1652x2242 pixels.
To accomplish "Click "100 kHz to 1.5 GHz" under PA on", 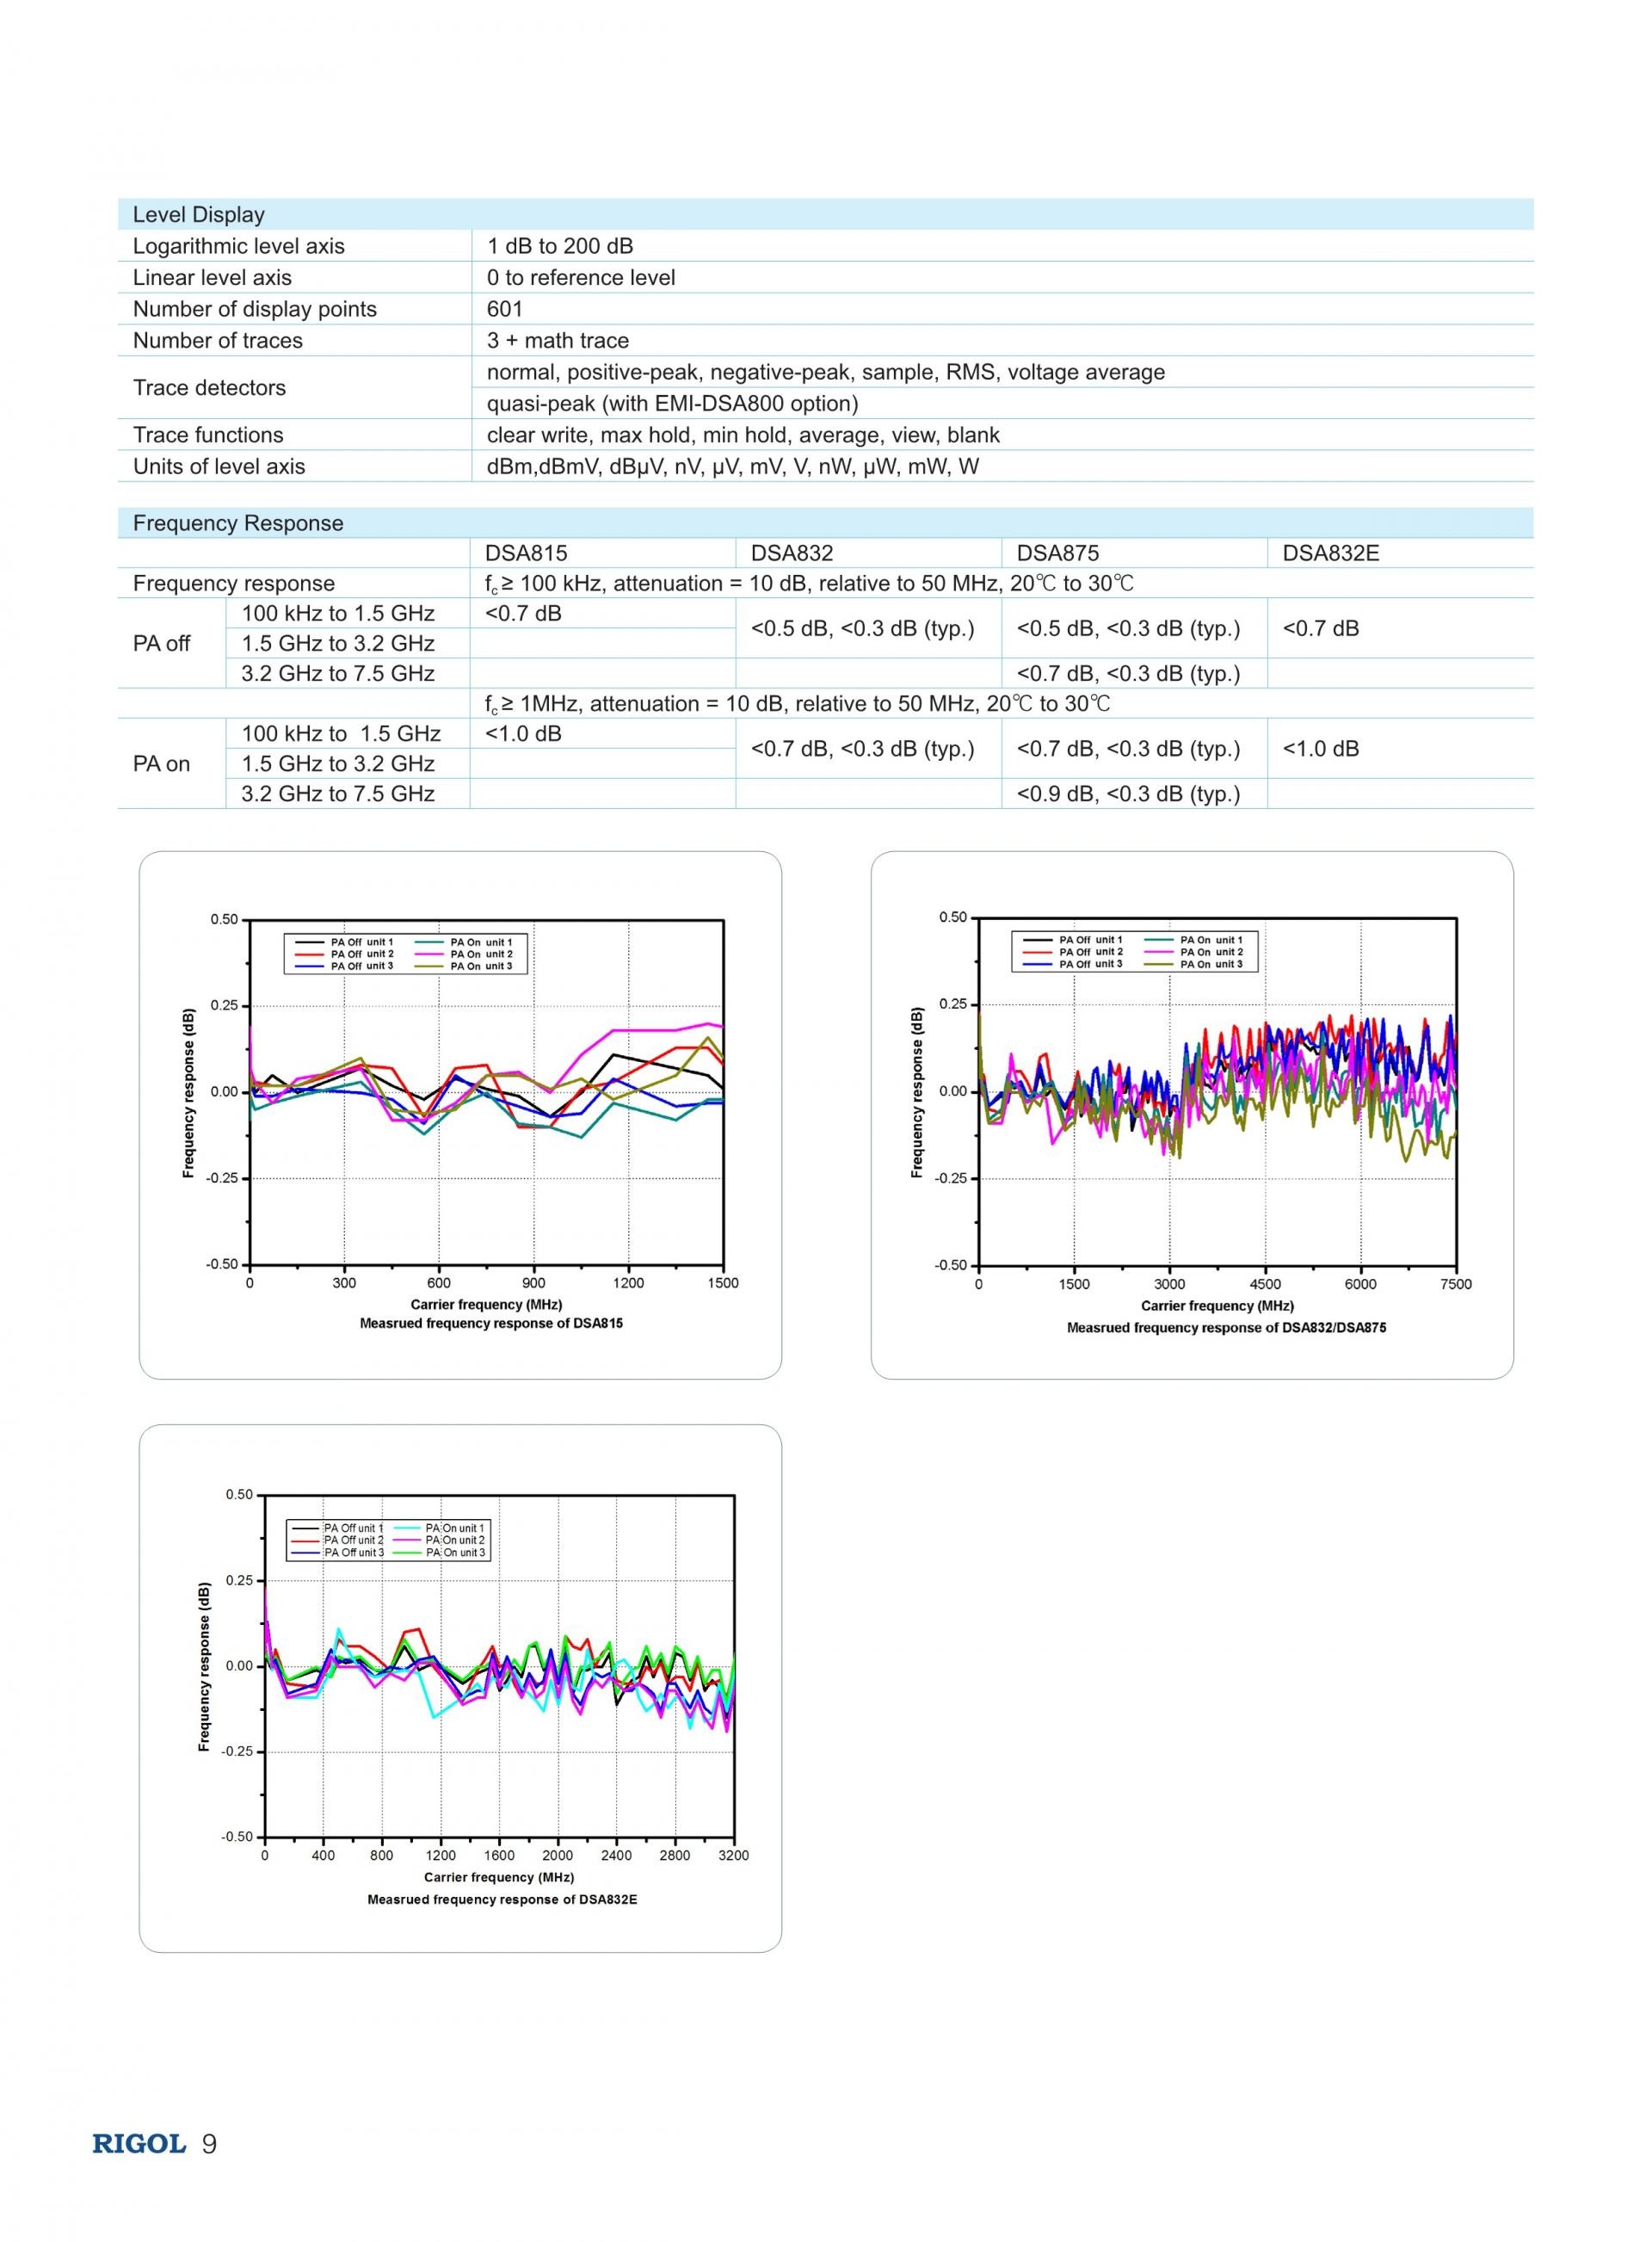I will pos(341,734).
